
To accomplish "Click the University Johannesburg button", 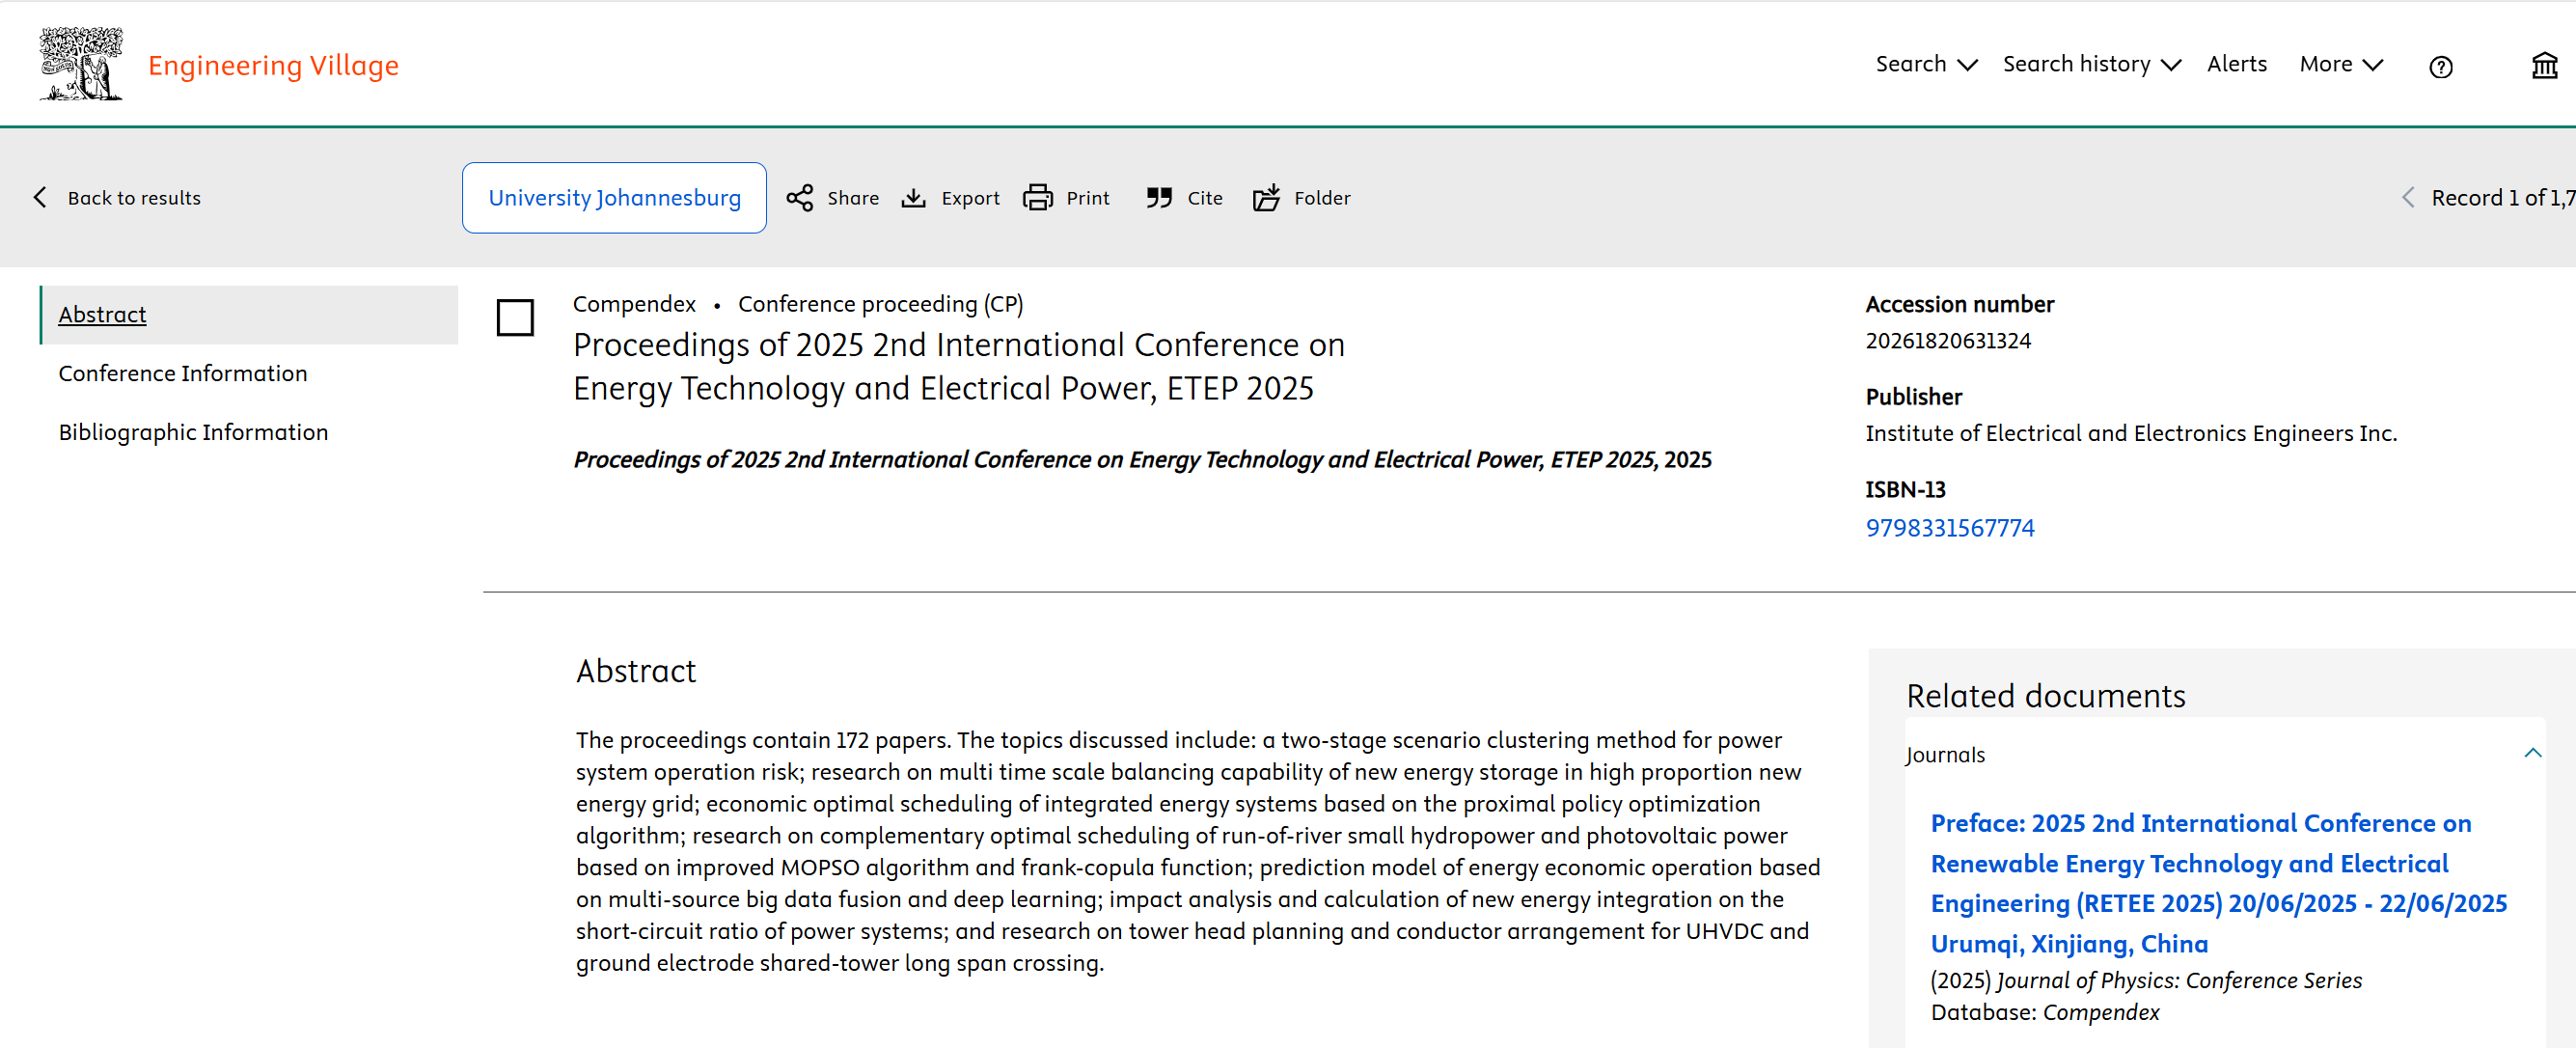I will [x=614, y=198].
